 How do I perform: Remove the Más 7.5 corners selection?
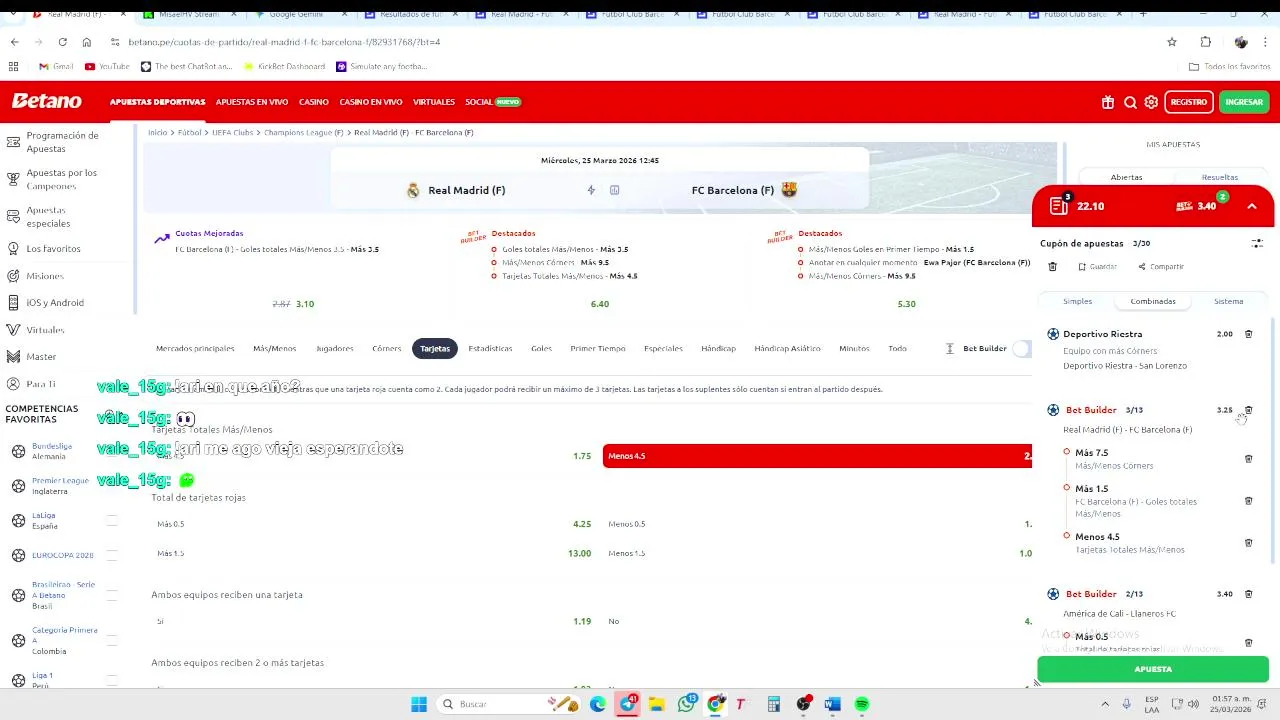1248,459
